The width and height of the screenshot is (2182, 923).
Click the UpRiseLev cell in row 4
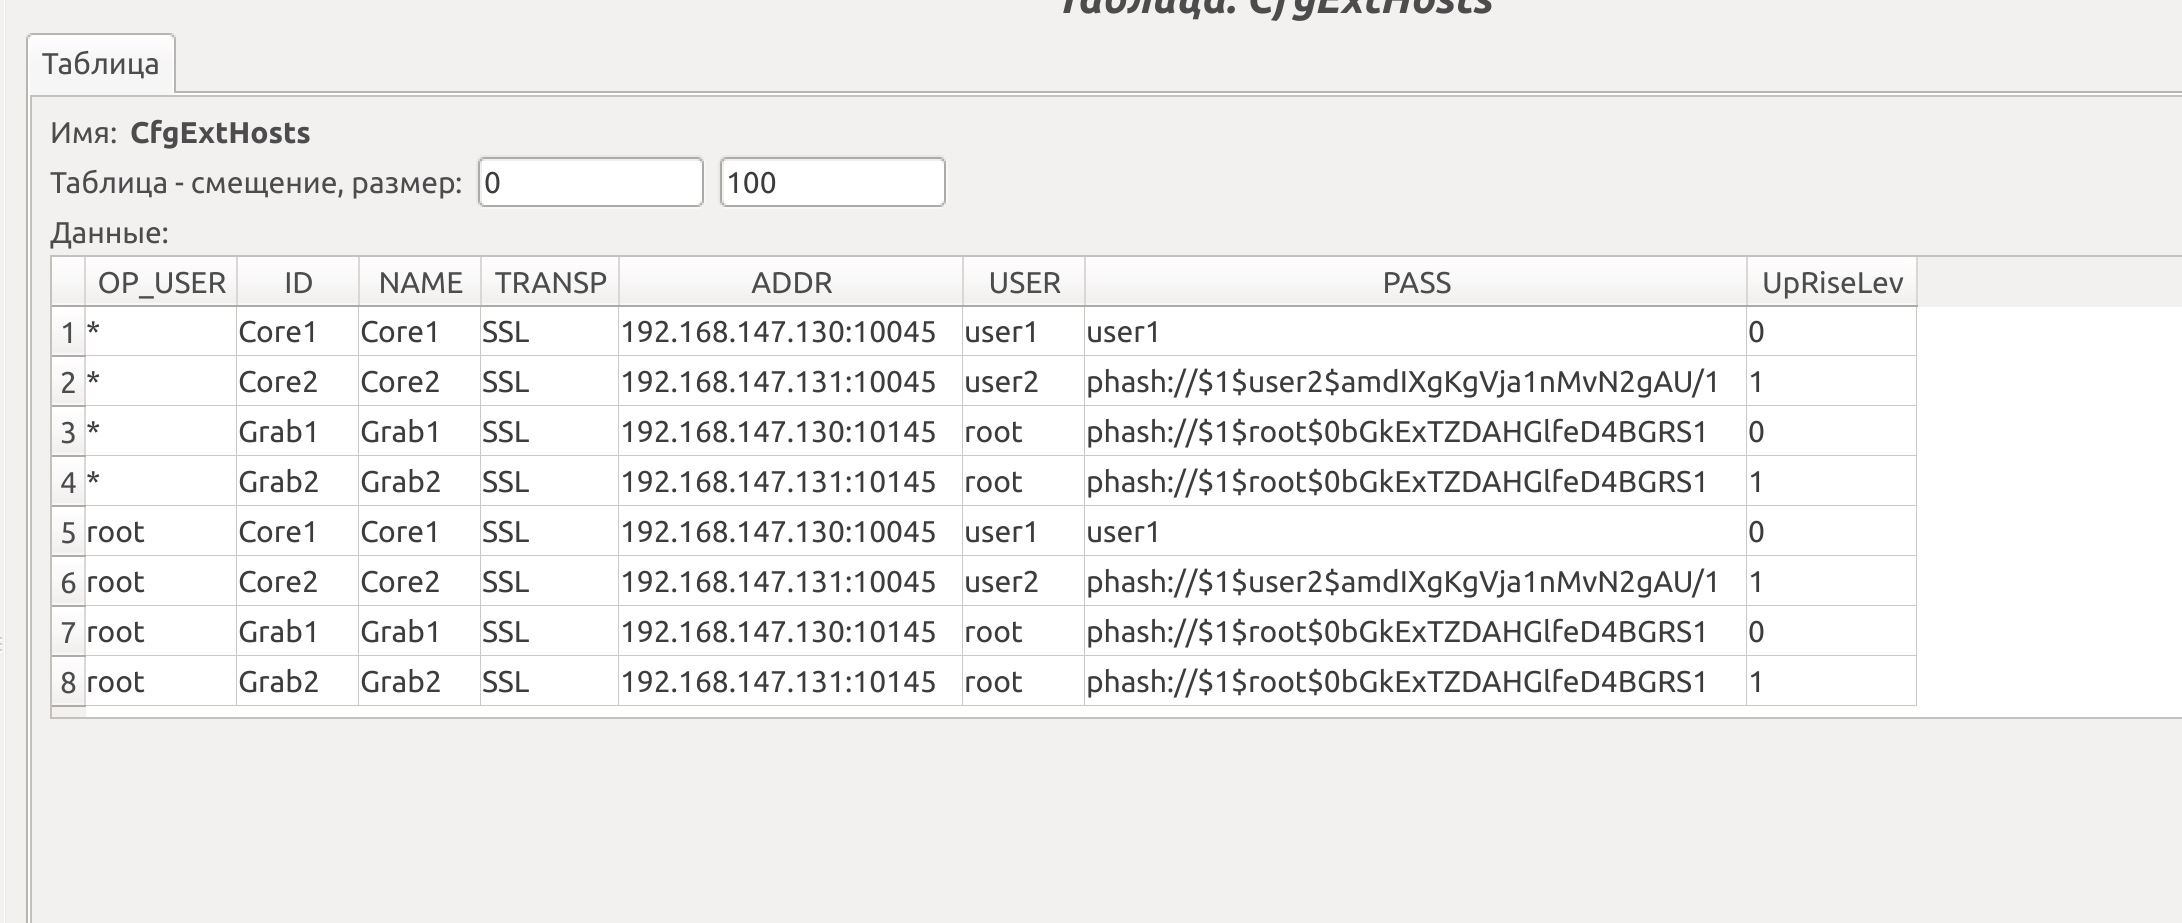(1831, 483)
